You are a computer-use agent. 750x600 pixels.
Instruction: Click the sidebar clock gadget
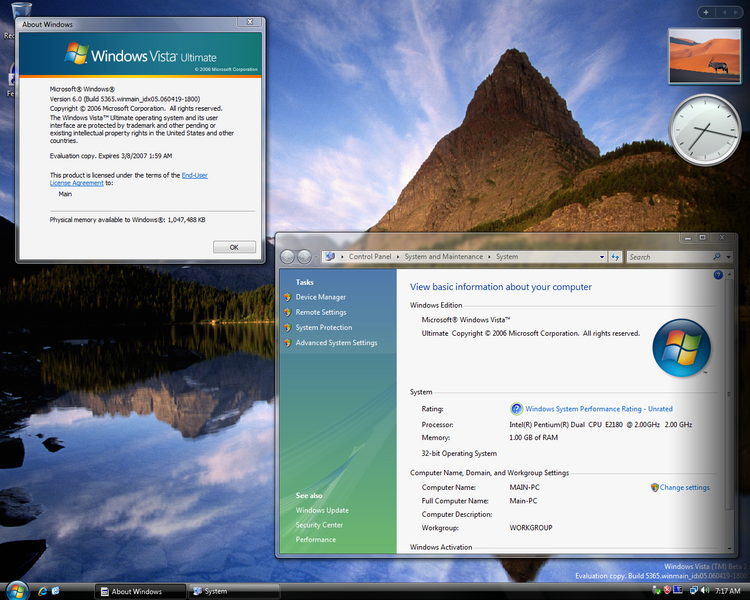pyautogui.click(x=705, y=130)
